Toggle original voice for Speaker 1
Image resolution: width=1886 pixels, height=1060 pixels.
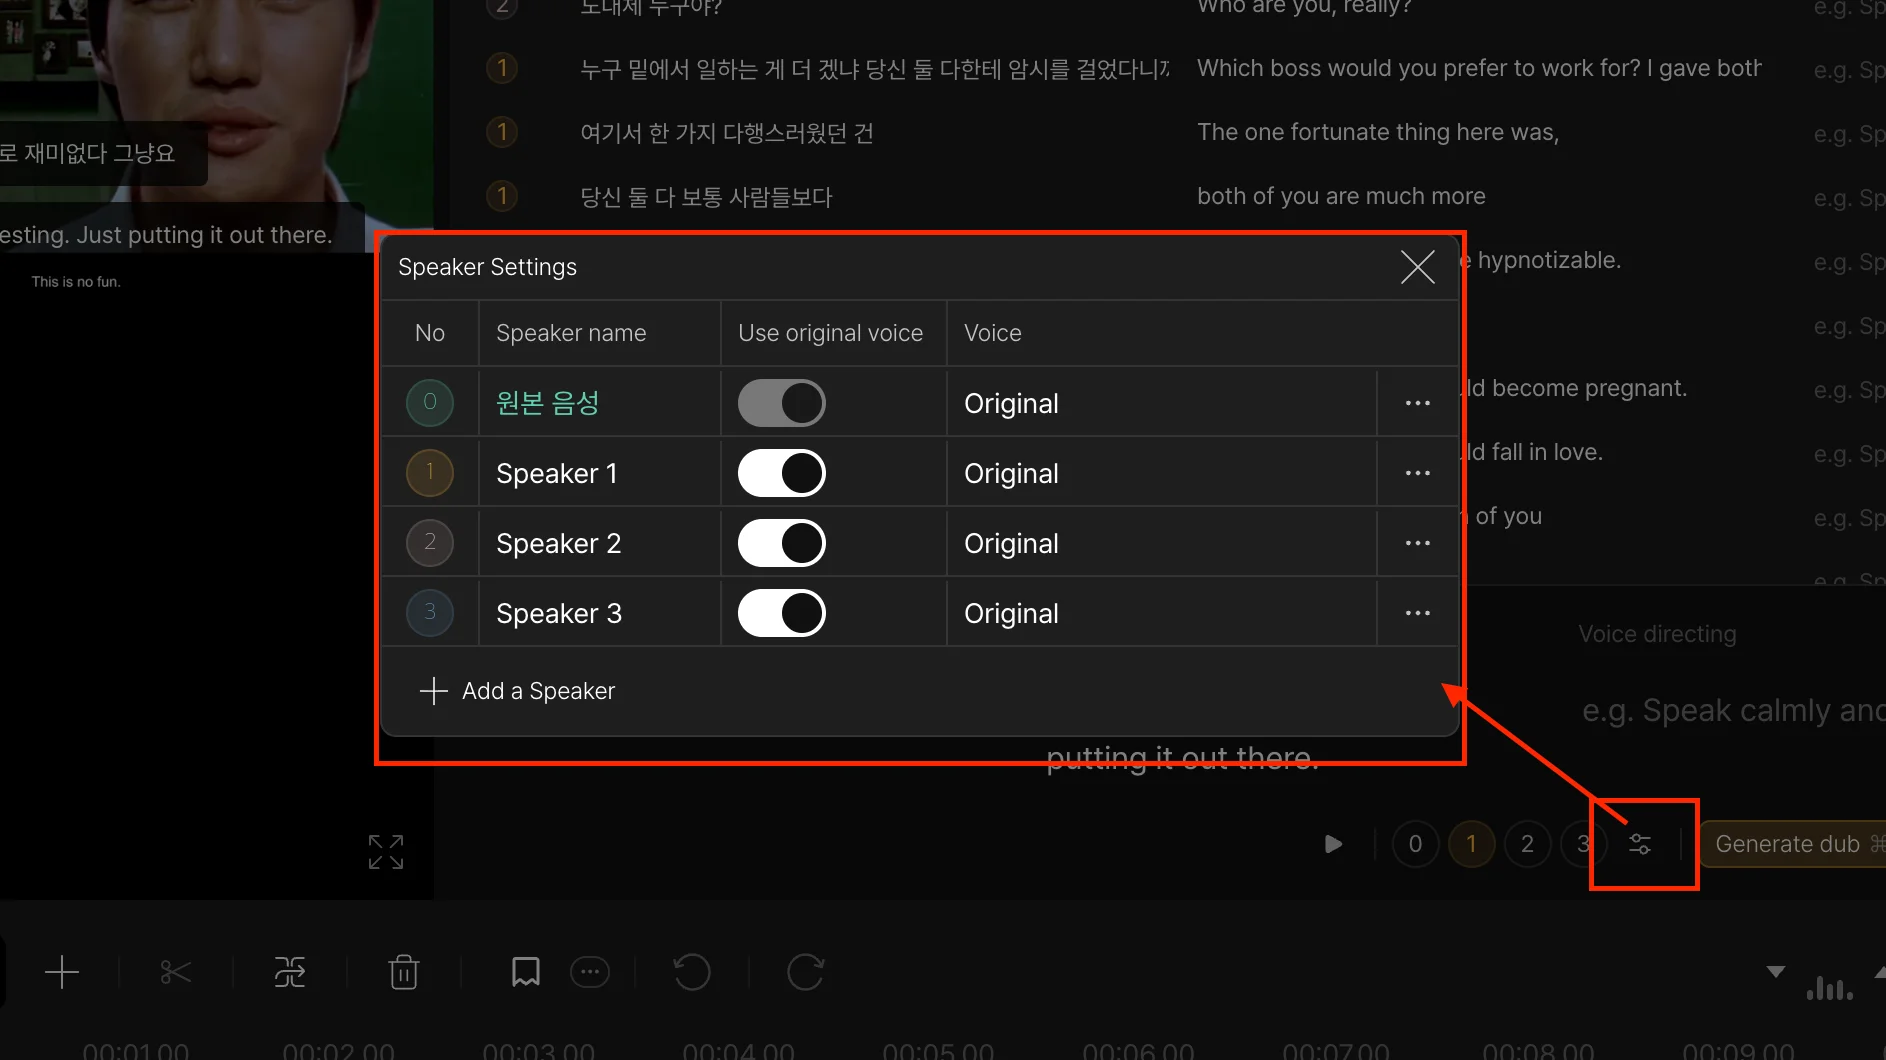tap(781, 473)
